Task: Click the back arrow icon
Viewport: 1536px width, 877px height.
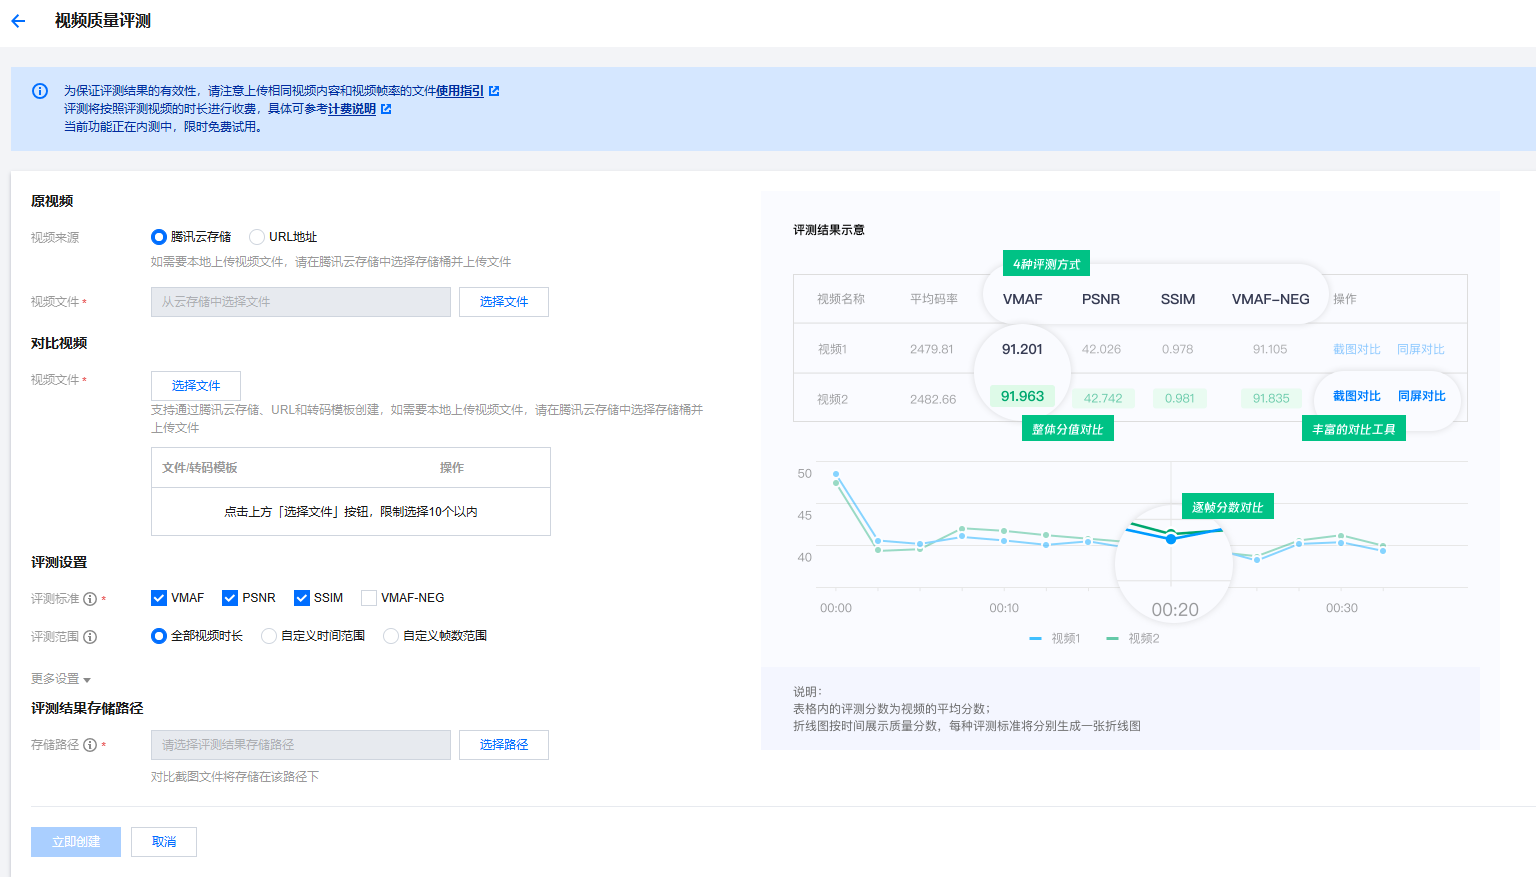Action: click(18, 21)
